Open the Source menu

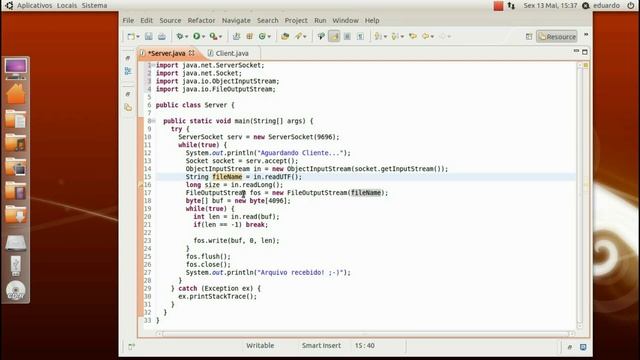(x=170, y=20)
